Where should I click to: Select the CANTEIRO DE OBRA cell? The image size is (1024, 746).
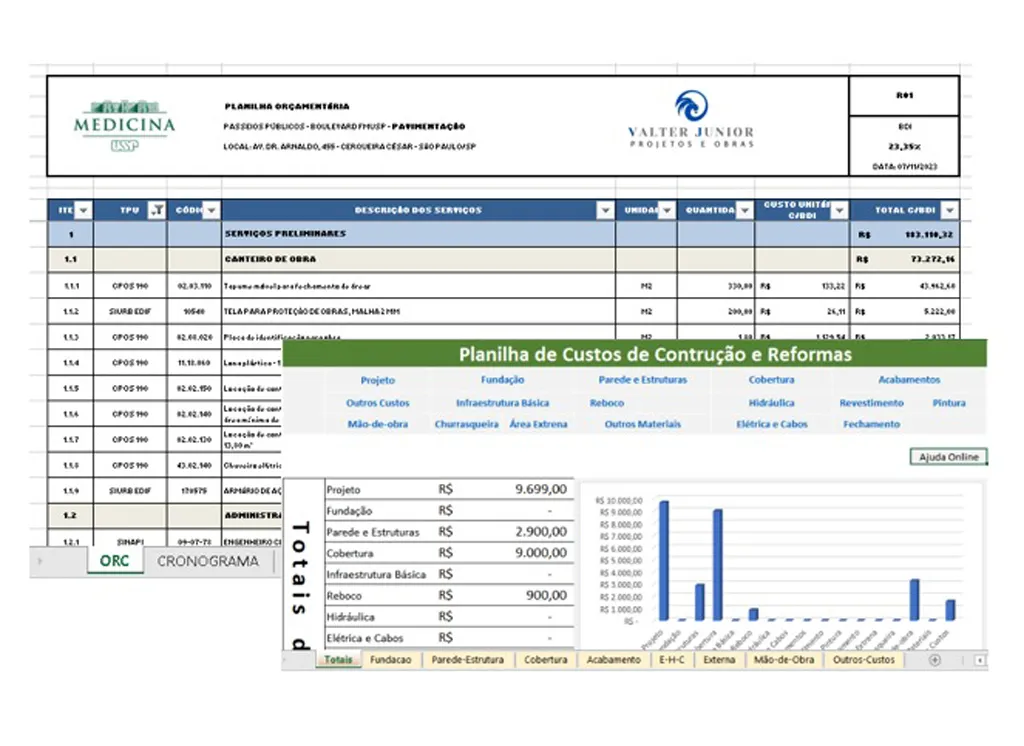(418, 259)
